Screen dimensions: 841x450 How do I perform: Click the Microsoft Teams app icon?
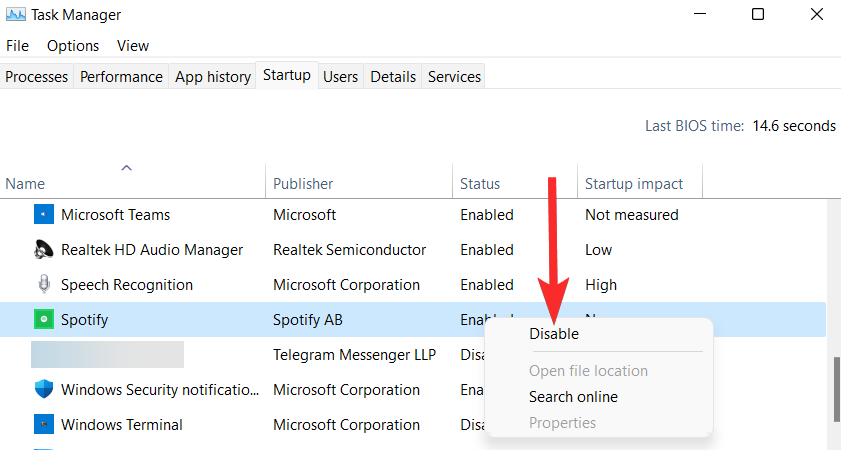43,215
